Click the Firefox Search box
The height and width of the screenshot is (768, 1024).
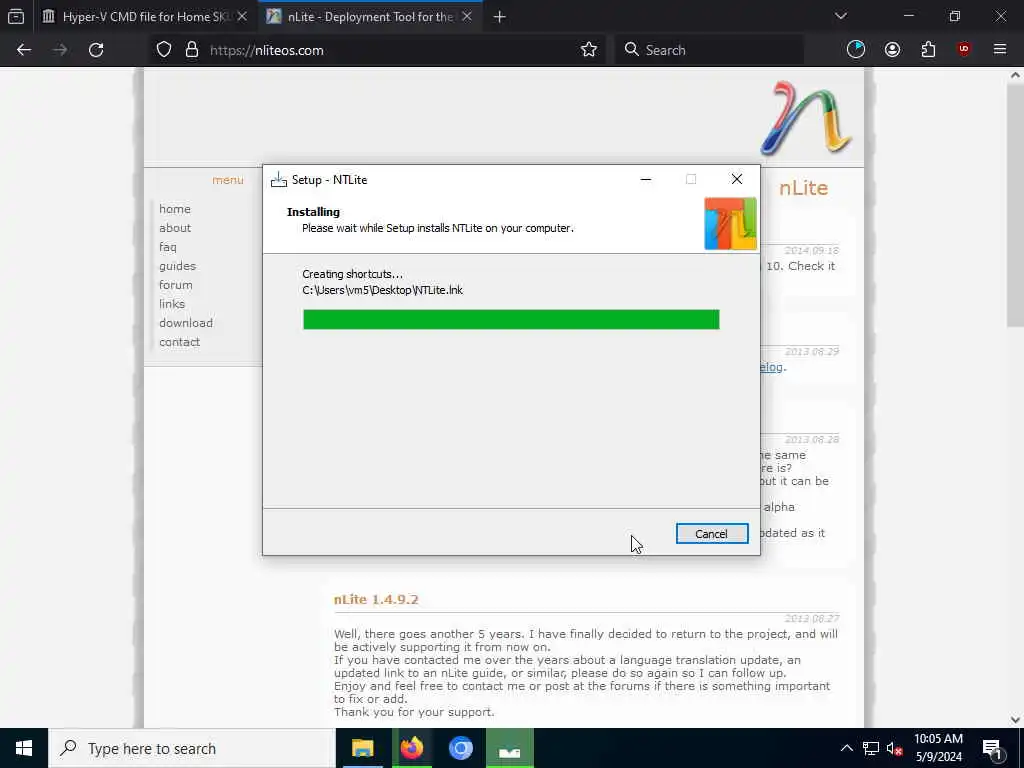click(x=709, y=50)
